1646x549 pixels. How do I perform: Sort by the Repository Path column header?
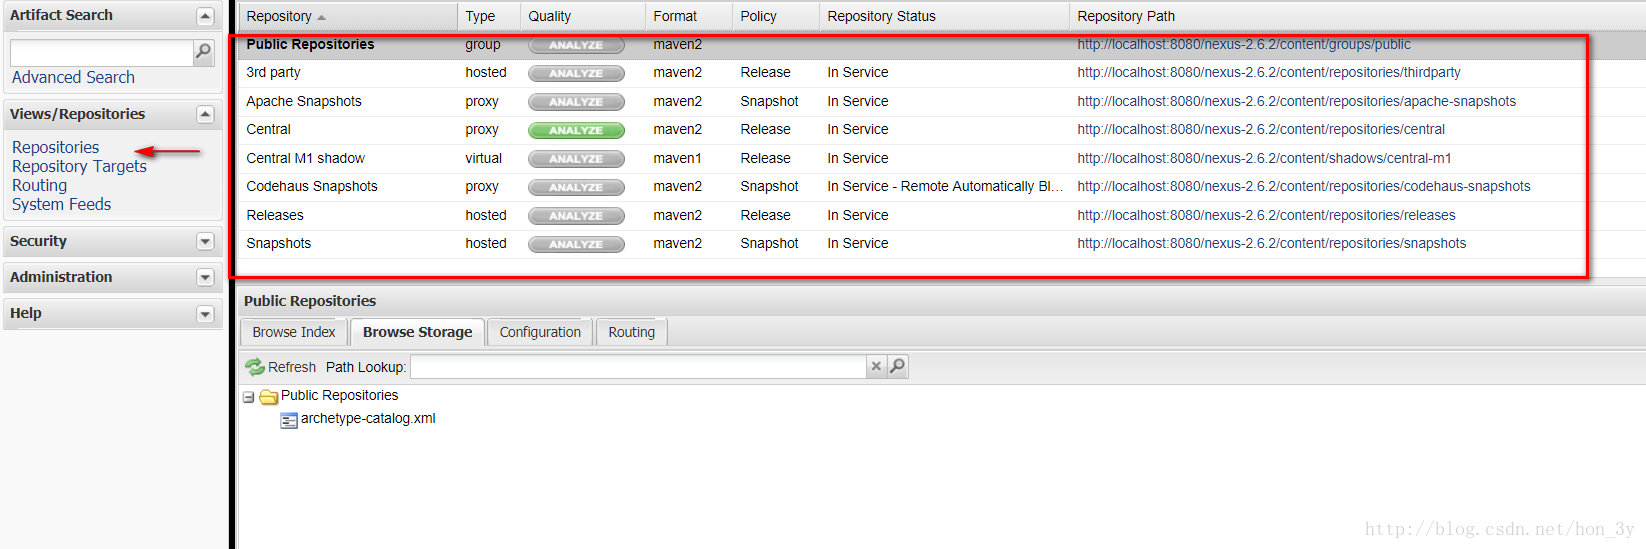(x=1357, y=16)
